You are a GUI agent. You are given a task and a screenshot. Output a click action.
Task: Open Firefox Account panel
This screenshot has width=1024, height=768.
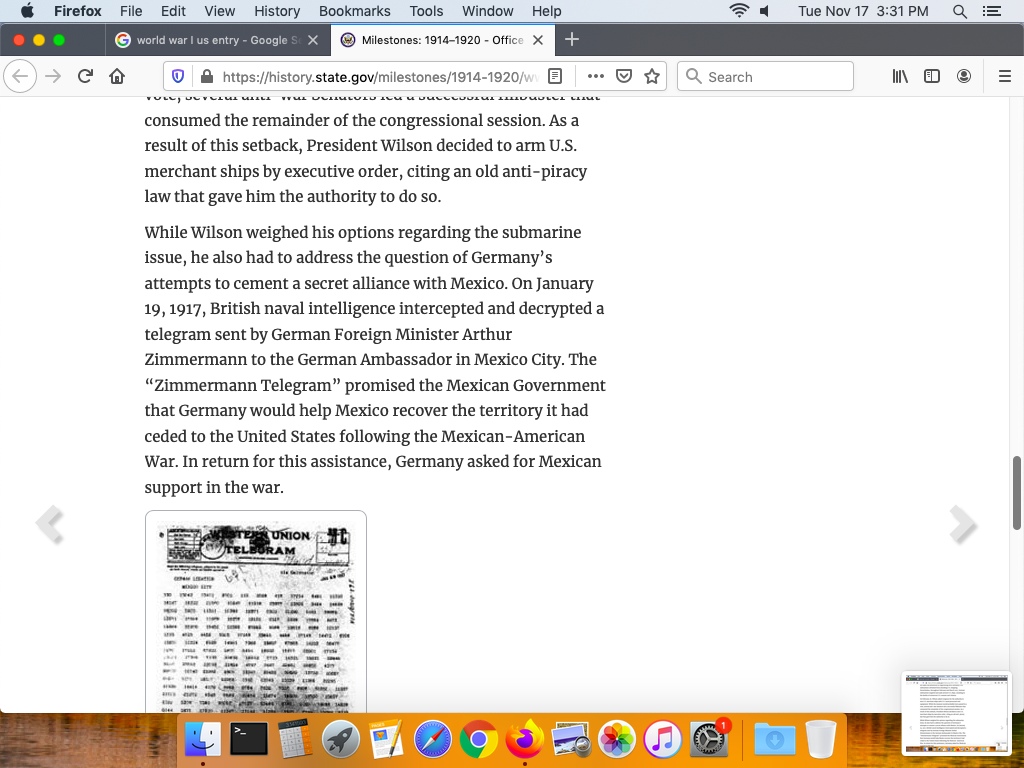click(964, 77)
